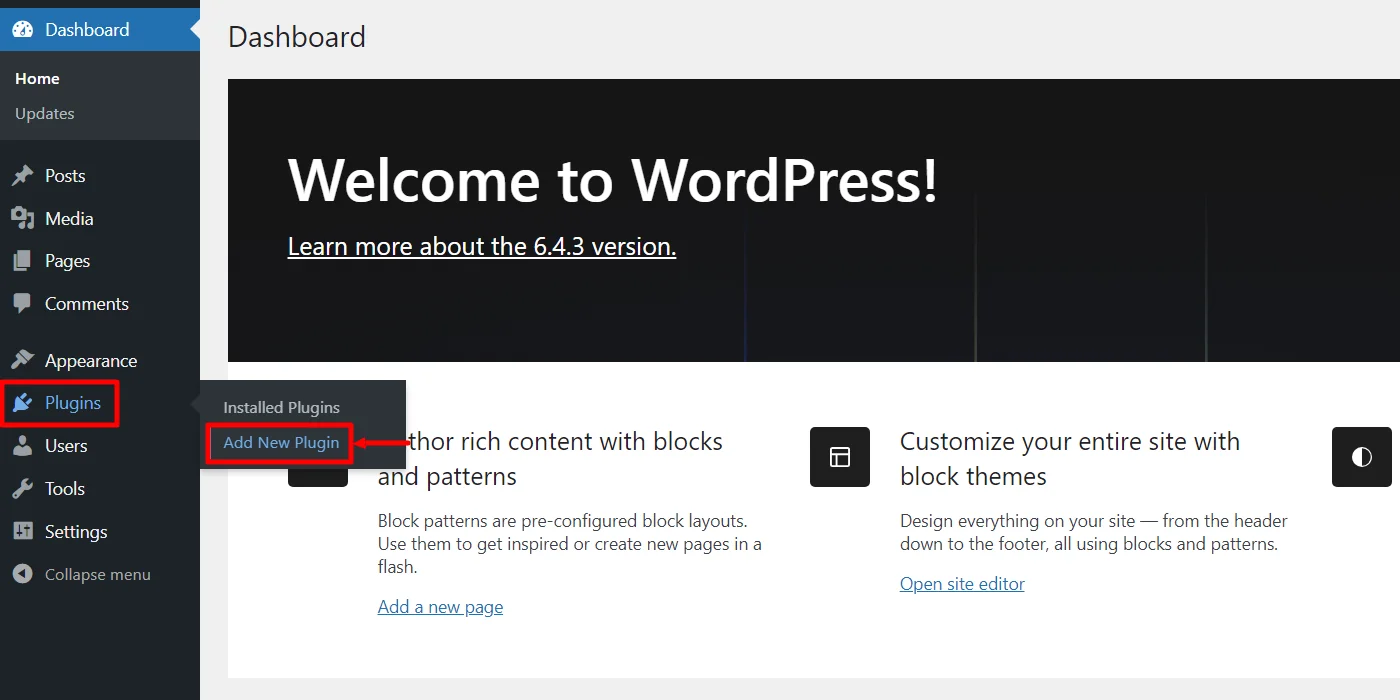Click the Dashboard gauge icon

click(x=22, y=30)
